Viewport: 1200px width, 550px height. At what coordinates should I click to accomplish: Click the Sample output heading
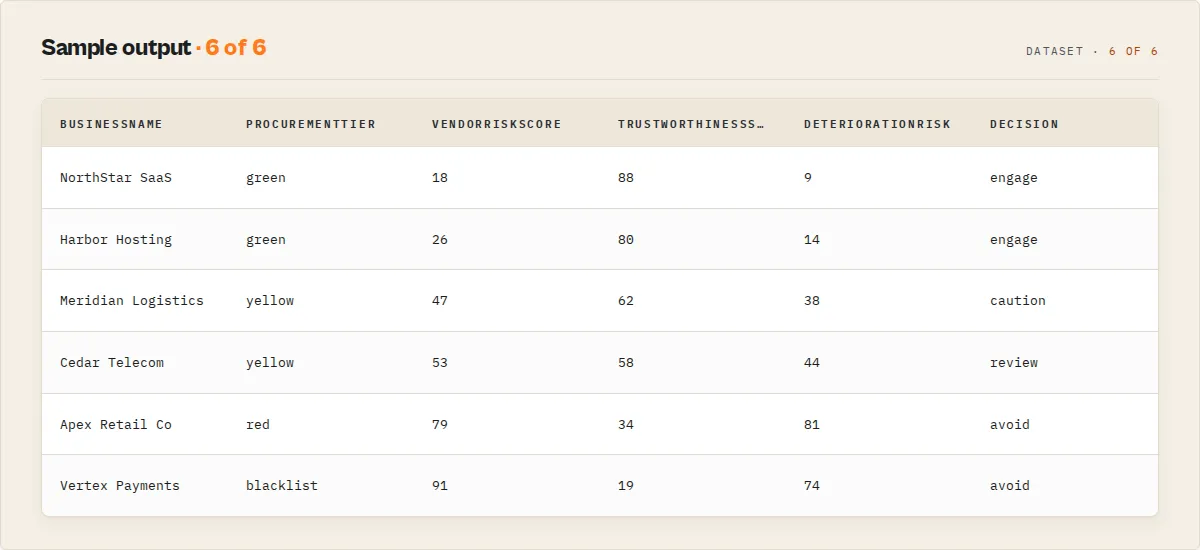pos(116,48)
